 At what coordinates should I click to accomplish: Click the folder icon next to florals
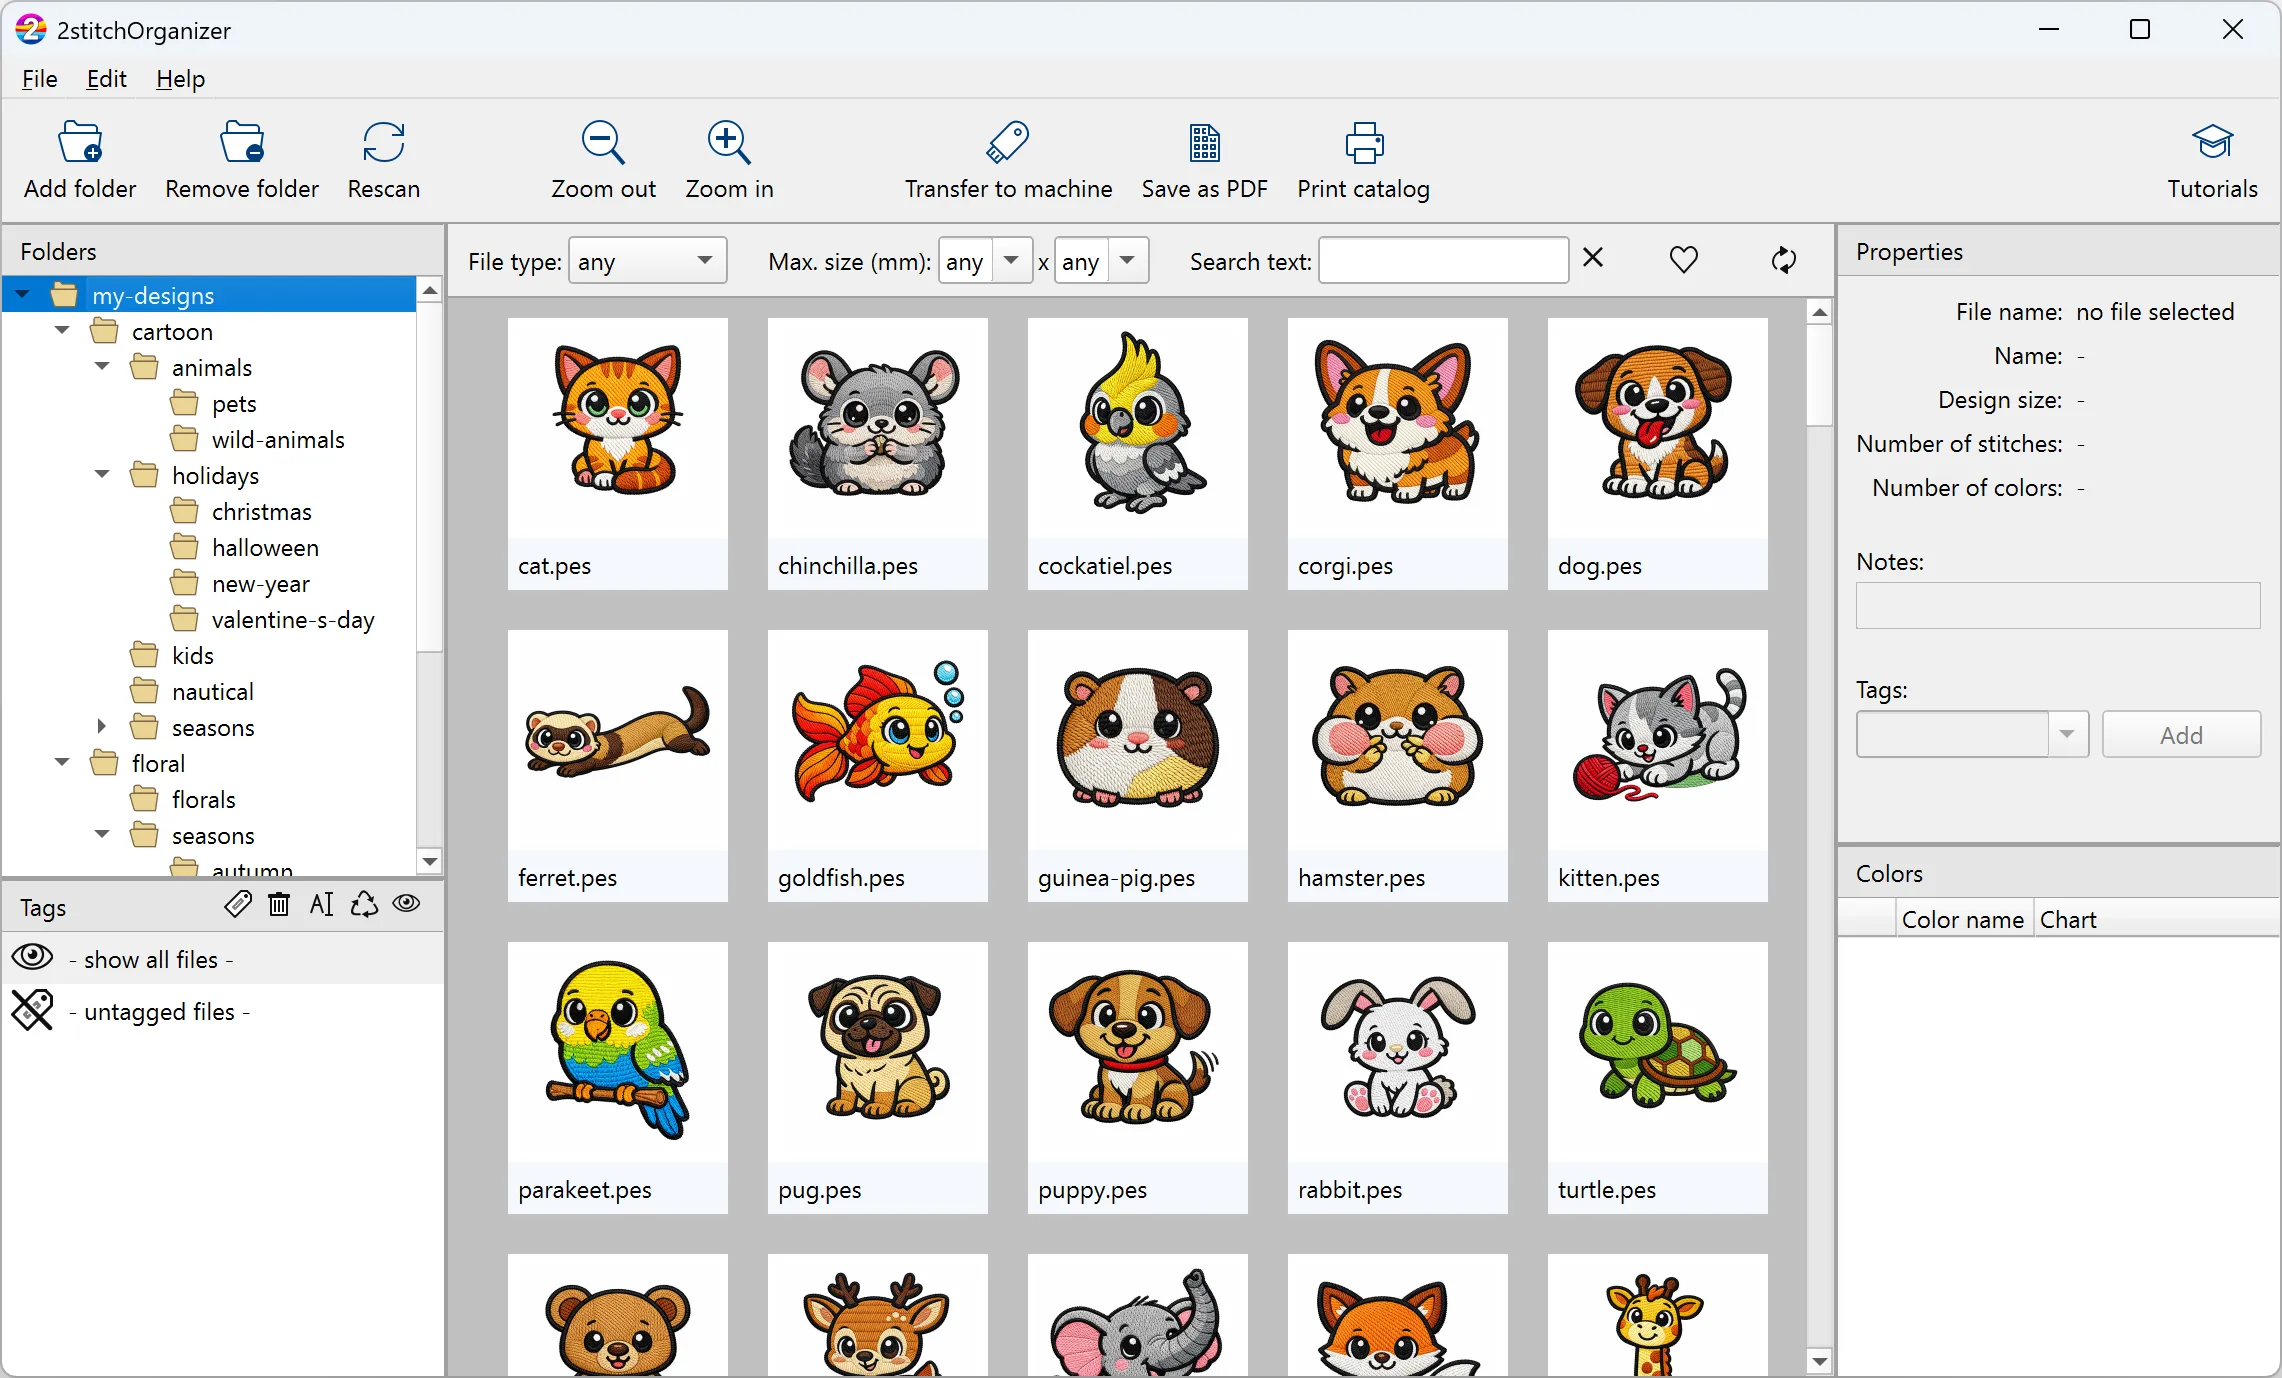pyautogui.click(x=144, y=799)
